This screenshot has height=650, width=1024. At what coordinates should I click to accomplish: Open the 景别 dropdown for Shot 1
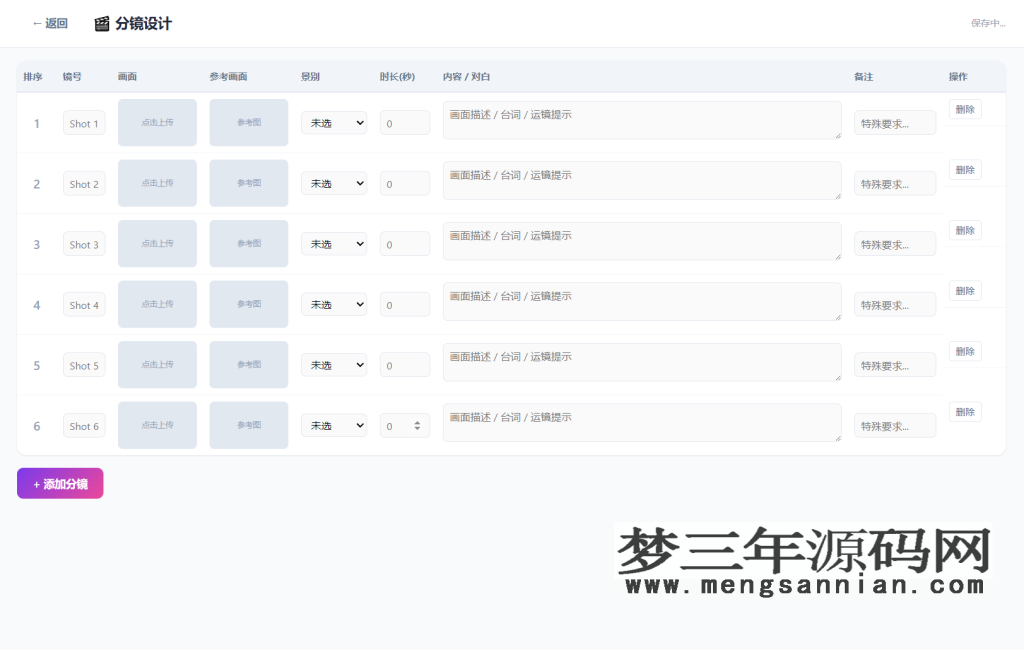coord(333,122)
